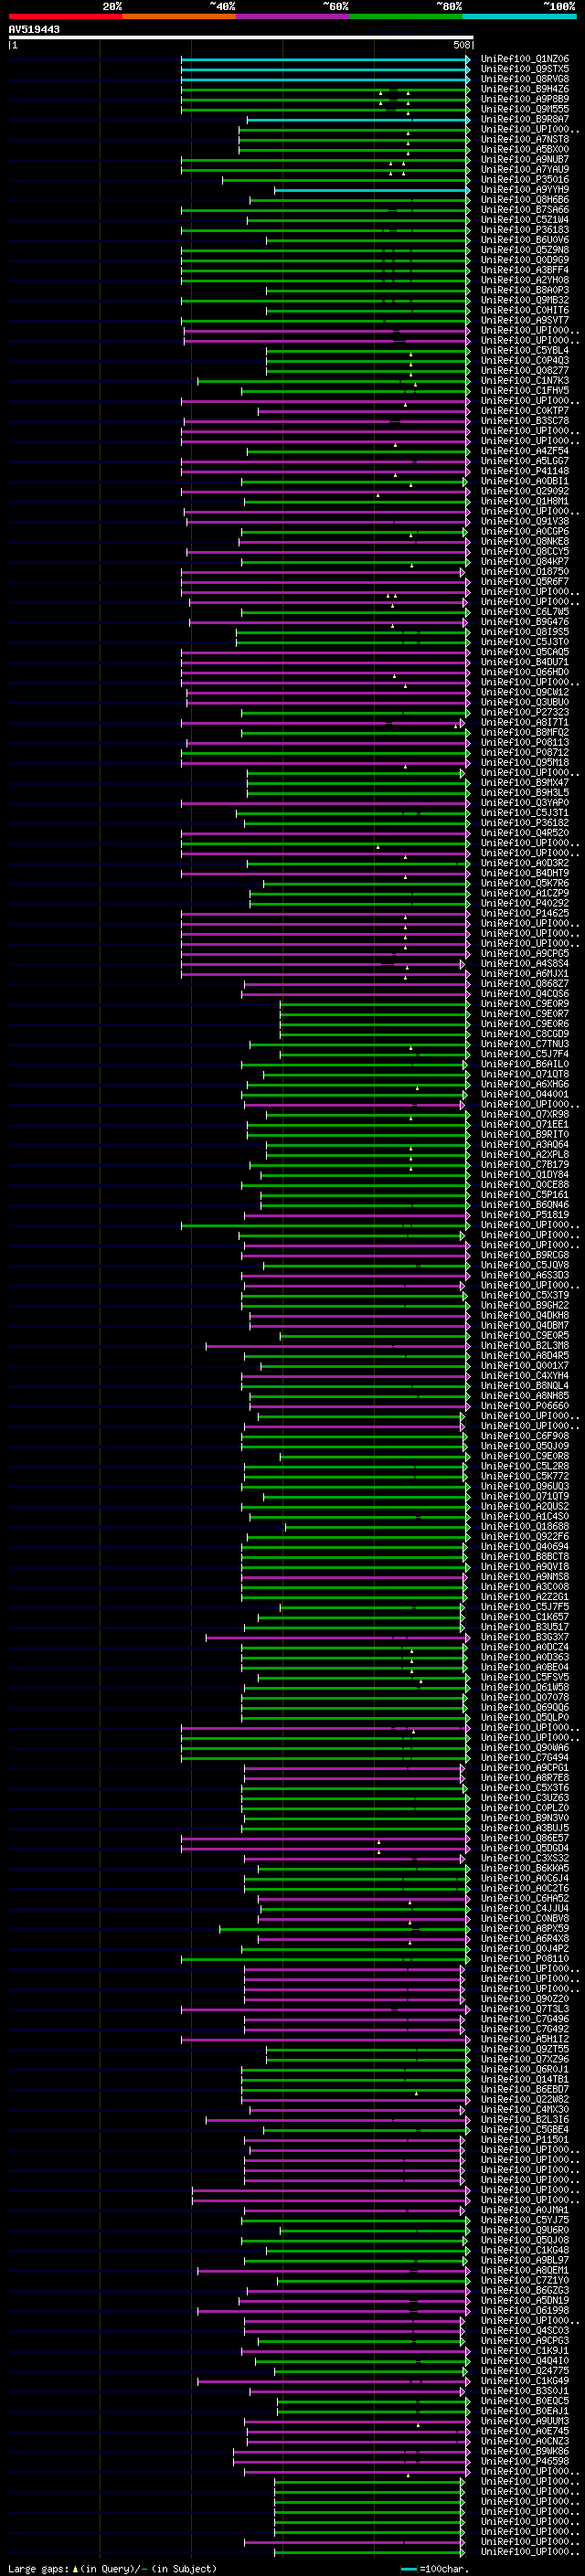Select hit label UniRef100_P08712

pos(525,753)
